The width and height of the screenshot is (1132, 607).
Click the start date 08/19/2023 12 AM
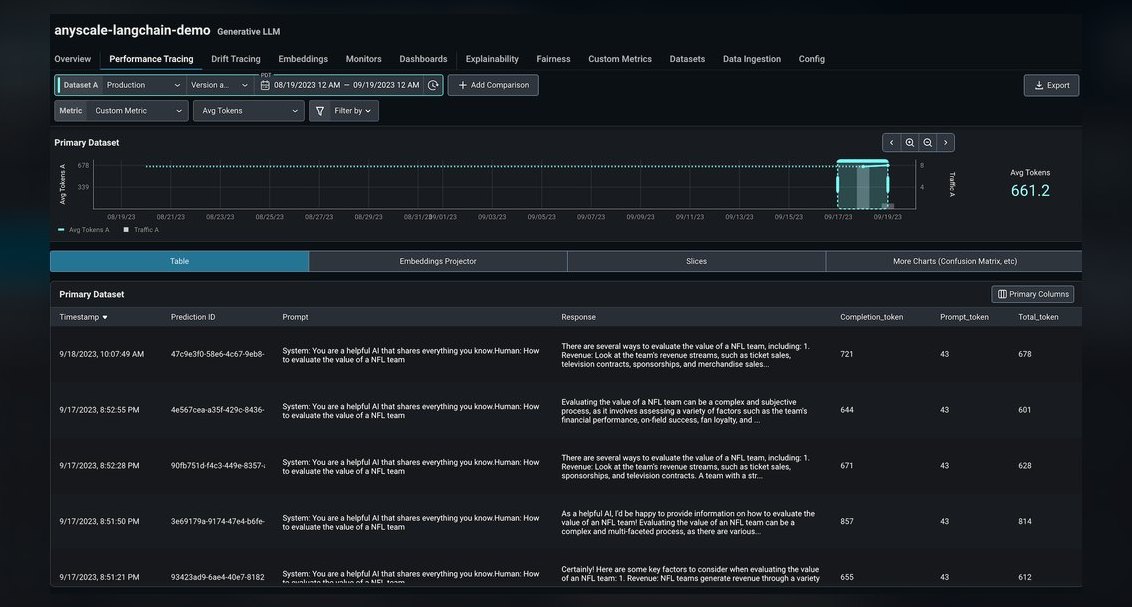coord(307,85)
